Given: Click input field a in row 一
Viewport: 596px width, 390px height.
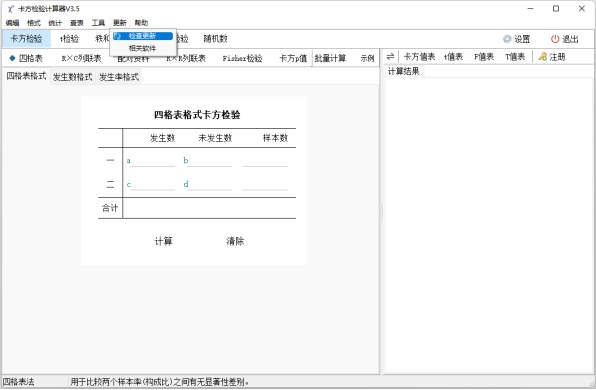Looking at the screenshot, I should (x=152, y=160).
